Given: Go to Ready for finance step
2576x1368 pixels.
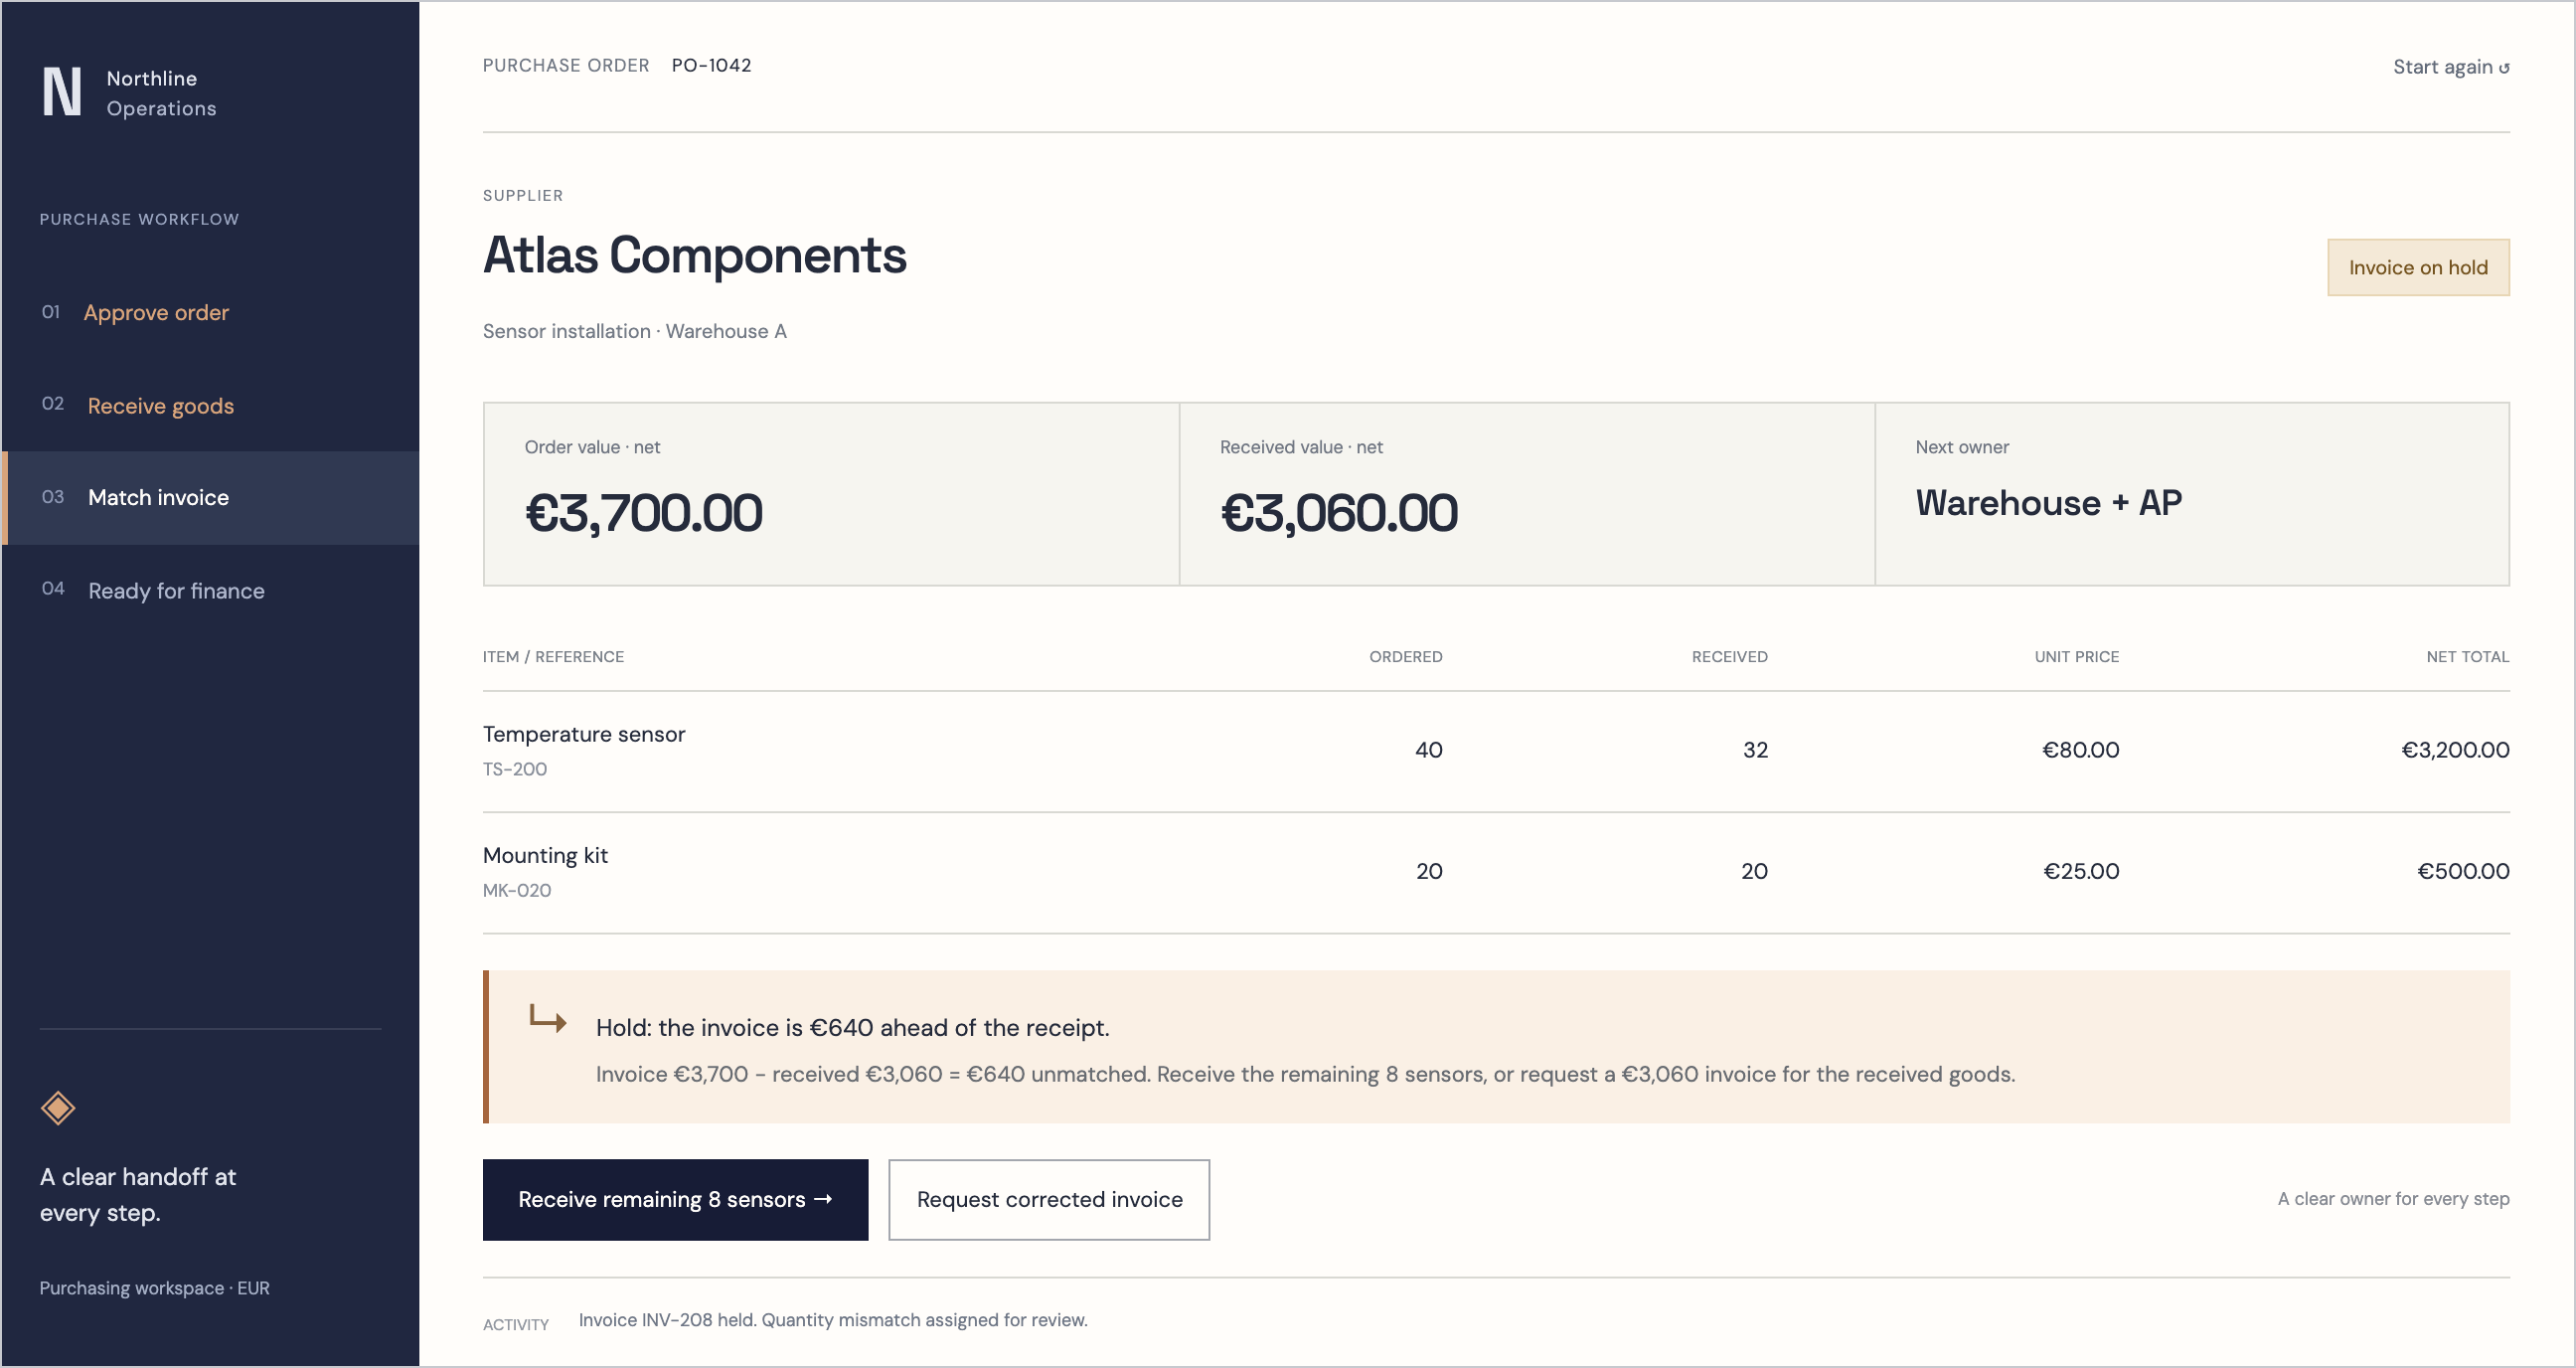Looking at the screenshot, I should [176, 590].
